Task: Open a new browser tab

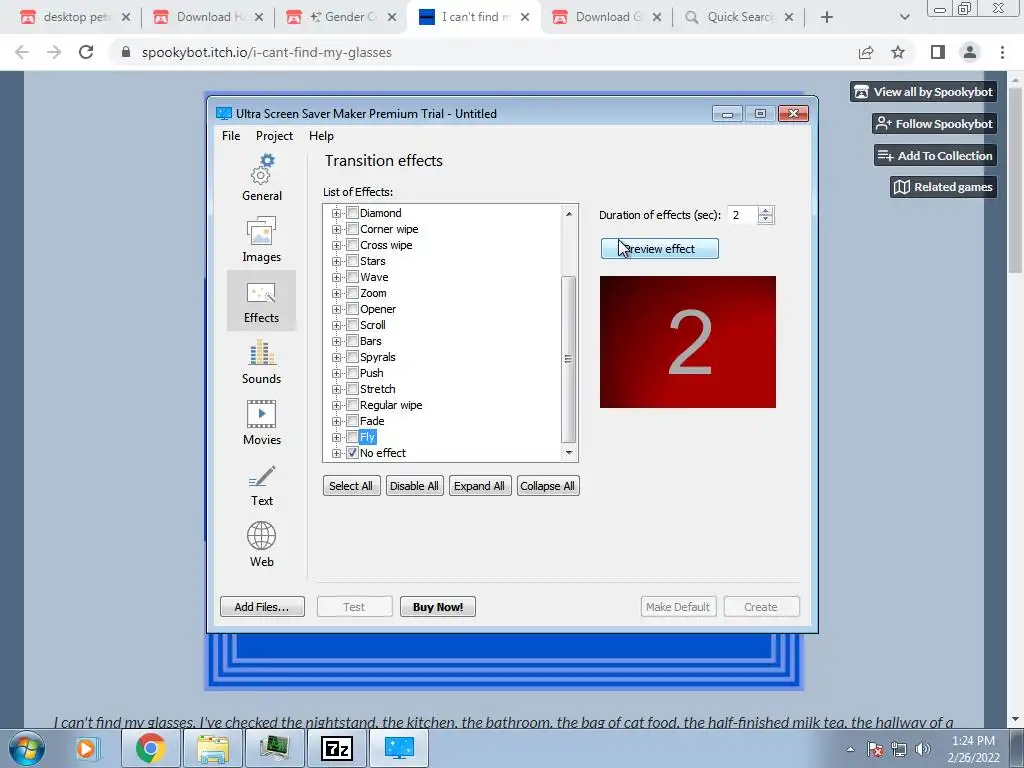Action: (826, 17)
